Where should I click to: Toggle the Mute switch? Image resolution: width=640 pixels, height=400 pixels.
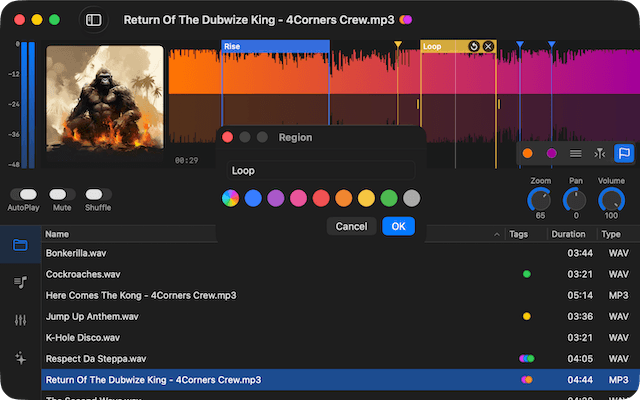coord(62,194)
